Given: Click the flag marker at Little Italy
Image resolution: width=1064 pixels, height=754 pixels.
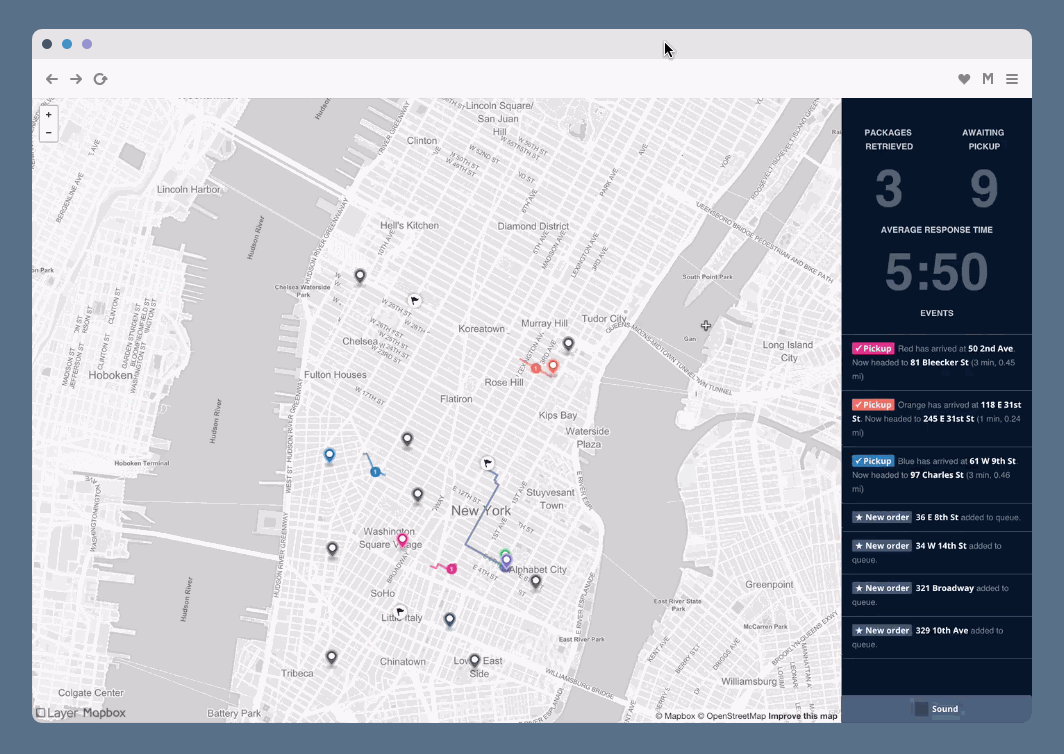Looking at the screenshot, I should coord(400,612).
